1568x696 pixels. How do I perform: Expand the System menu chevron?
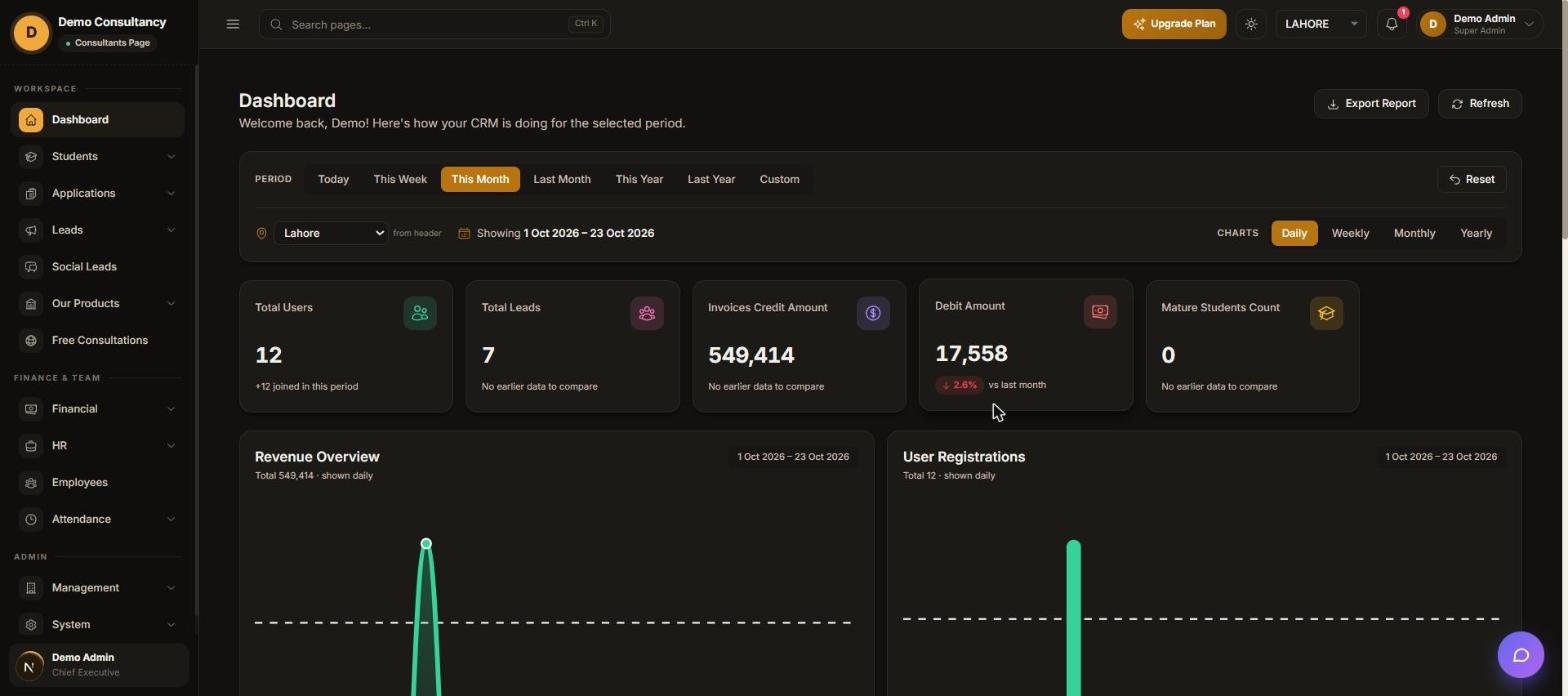pyautogui.click(x=171, y=624)
